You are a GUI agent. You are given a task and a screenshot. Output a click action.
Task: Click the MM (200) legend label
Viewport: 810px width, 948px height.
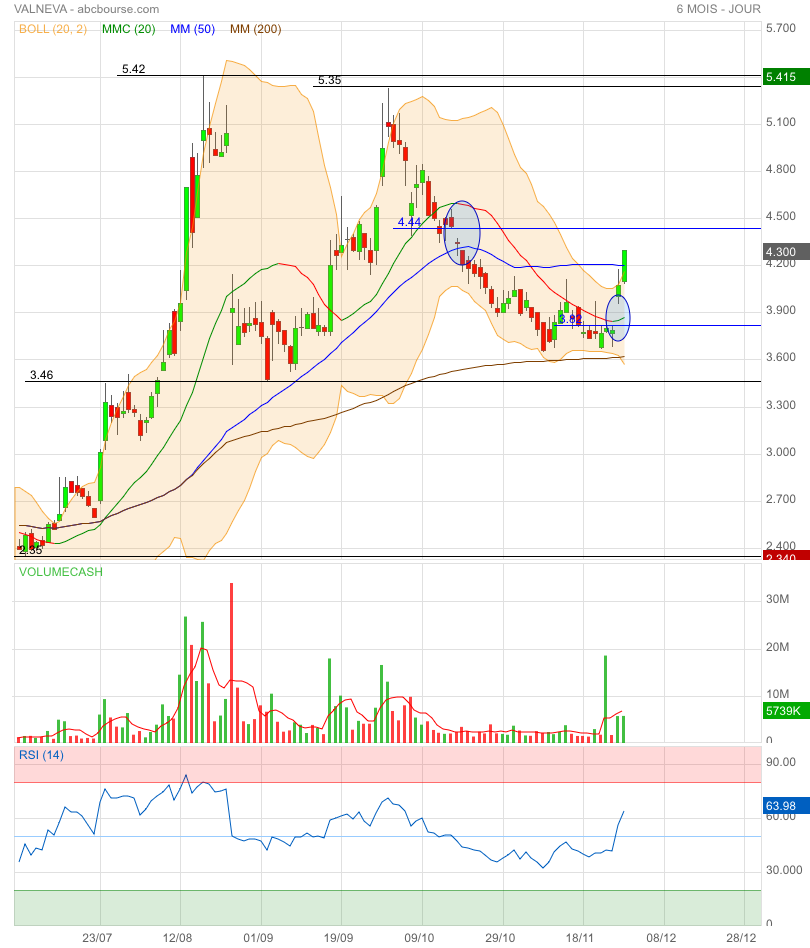pyautogui.click(x=255, y=29)
